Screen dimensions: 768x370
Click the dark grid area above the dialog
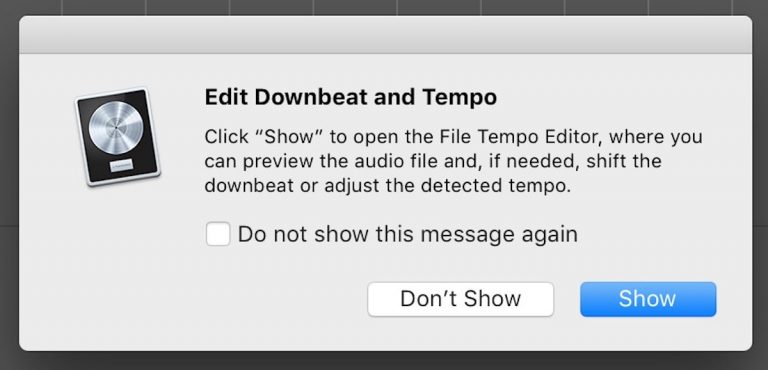coord(384,7)
